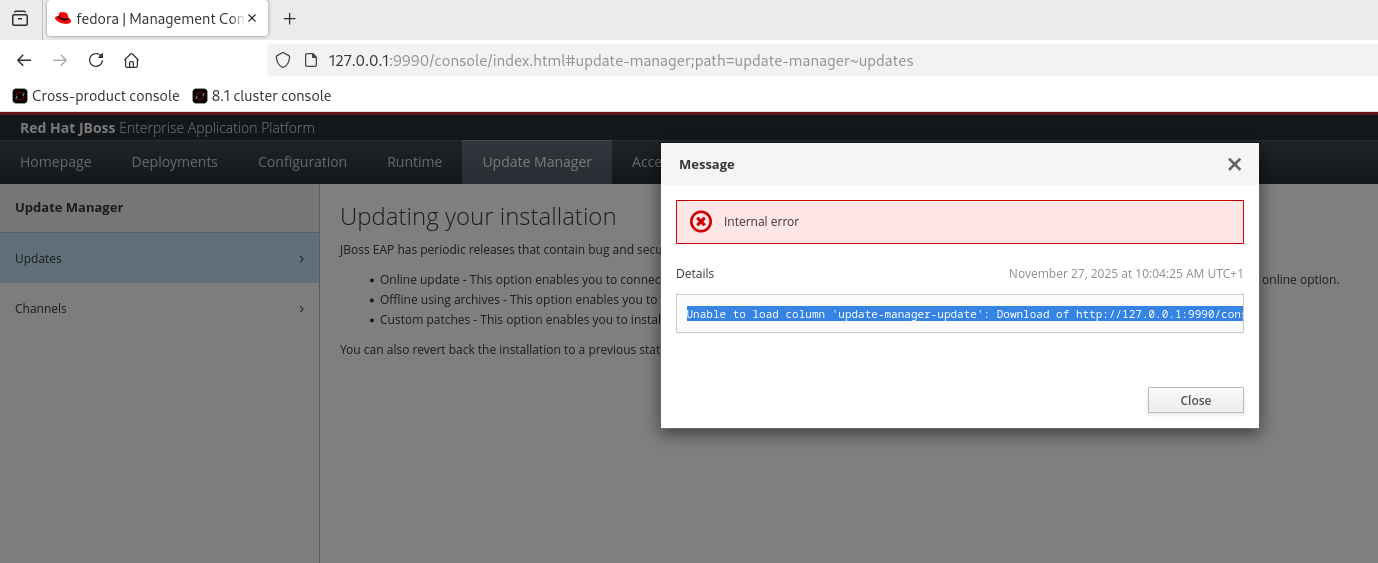Click the Details label in dialog

pyautogui.click(x=695, y=273)
